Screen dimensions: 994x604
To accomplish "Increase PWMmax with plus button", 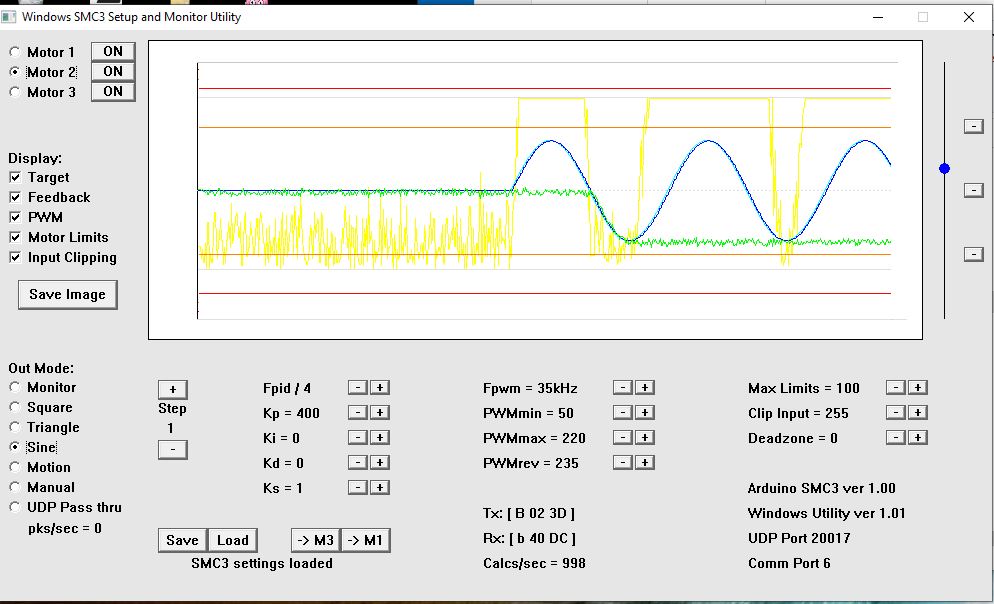I will 645,438.
